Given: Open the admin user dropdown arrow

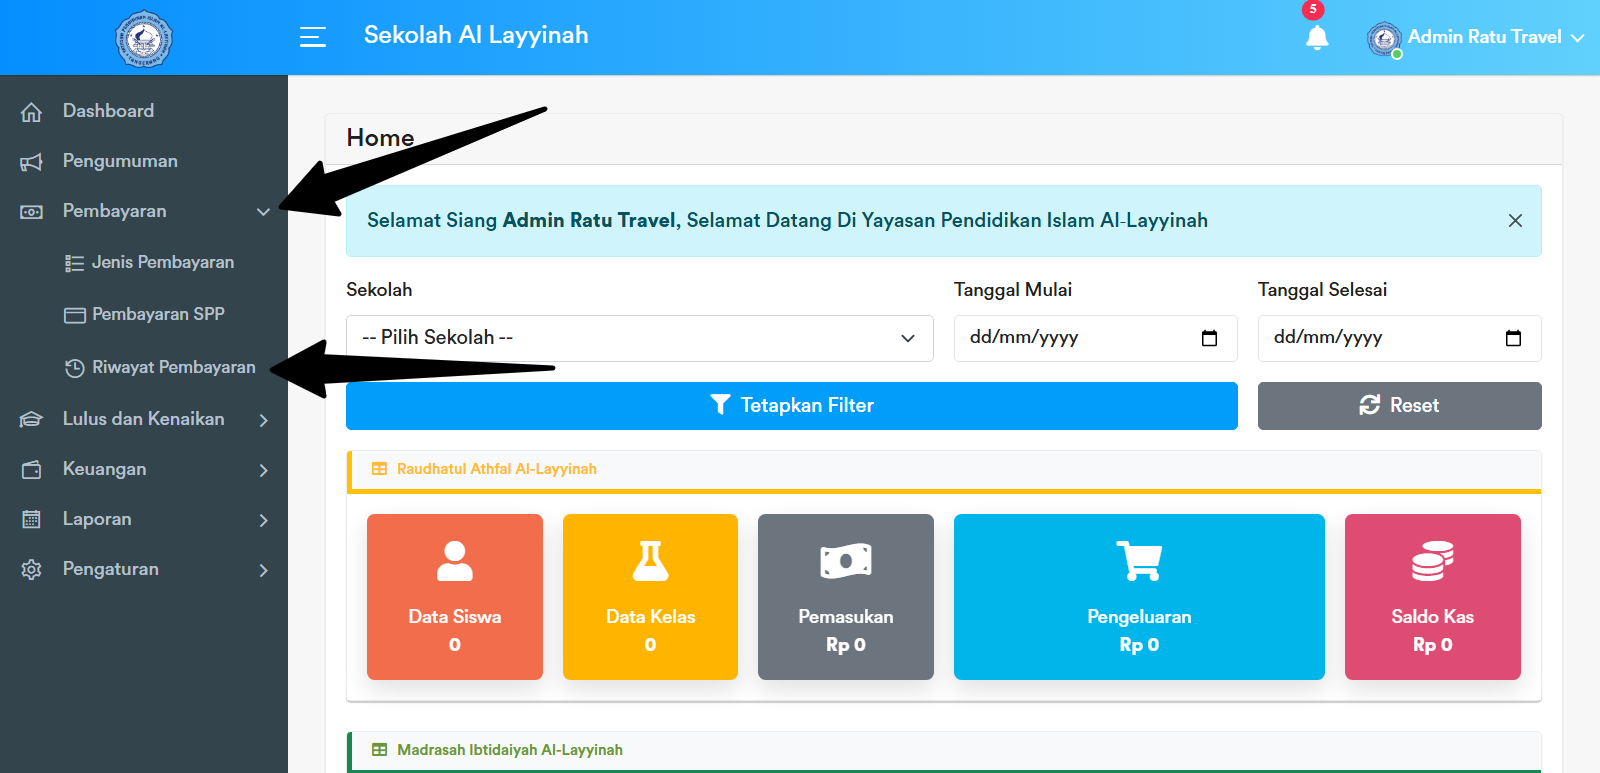Looking at the screenshot, I should 1578,38.
